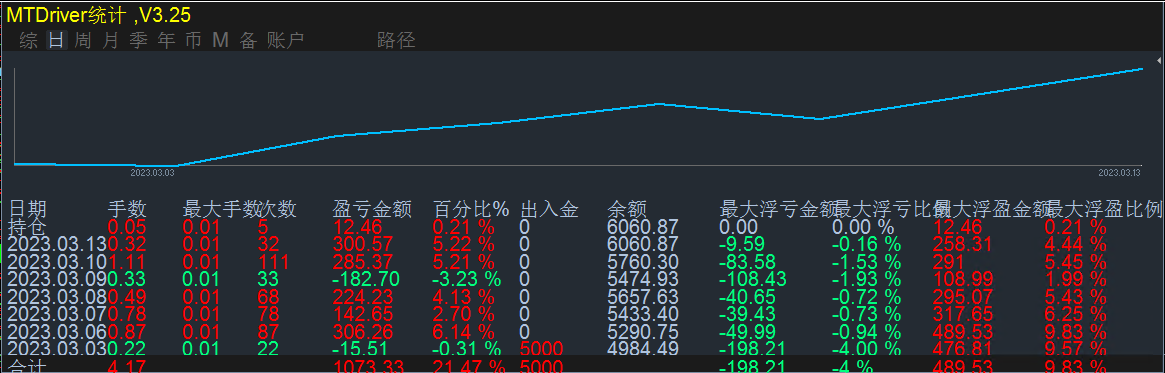Open the 周 weekly tab

click(x=83, y=41)
